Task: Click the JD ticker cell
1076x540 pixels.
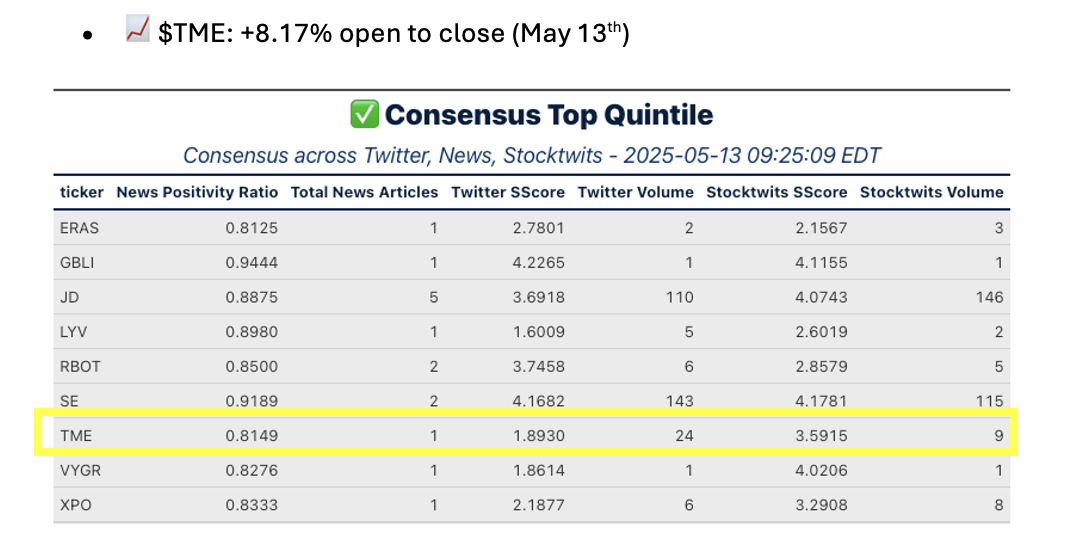Action: 70,297
